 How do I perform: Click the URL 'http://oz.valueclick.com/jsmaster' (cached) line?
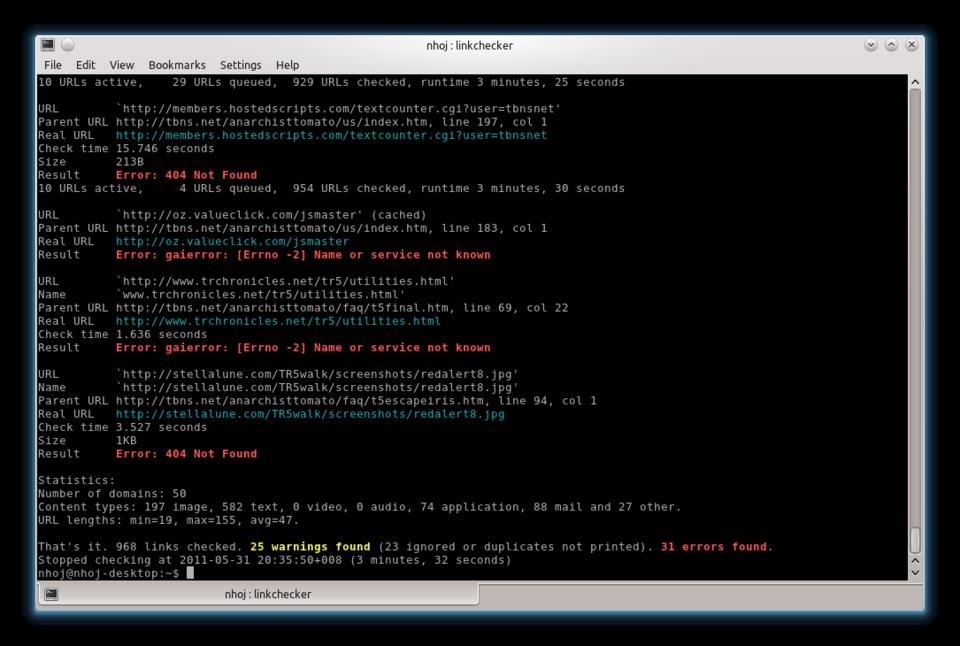coord(232,215)
